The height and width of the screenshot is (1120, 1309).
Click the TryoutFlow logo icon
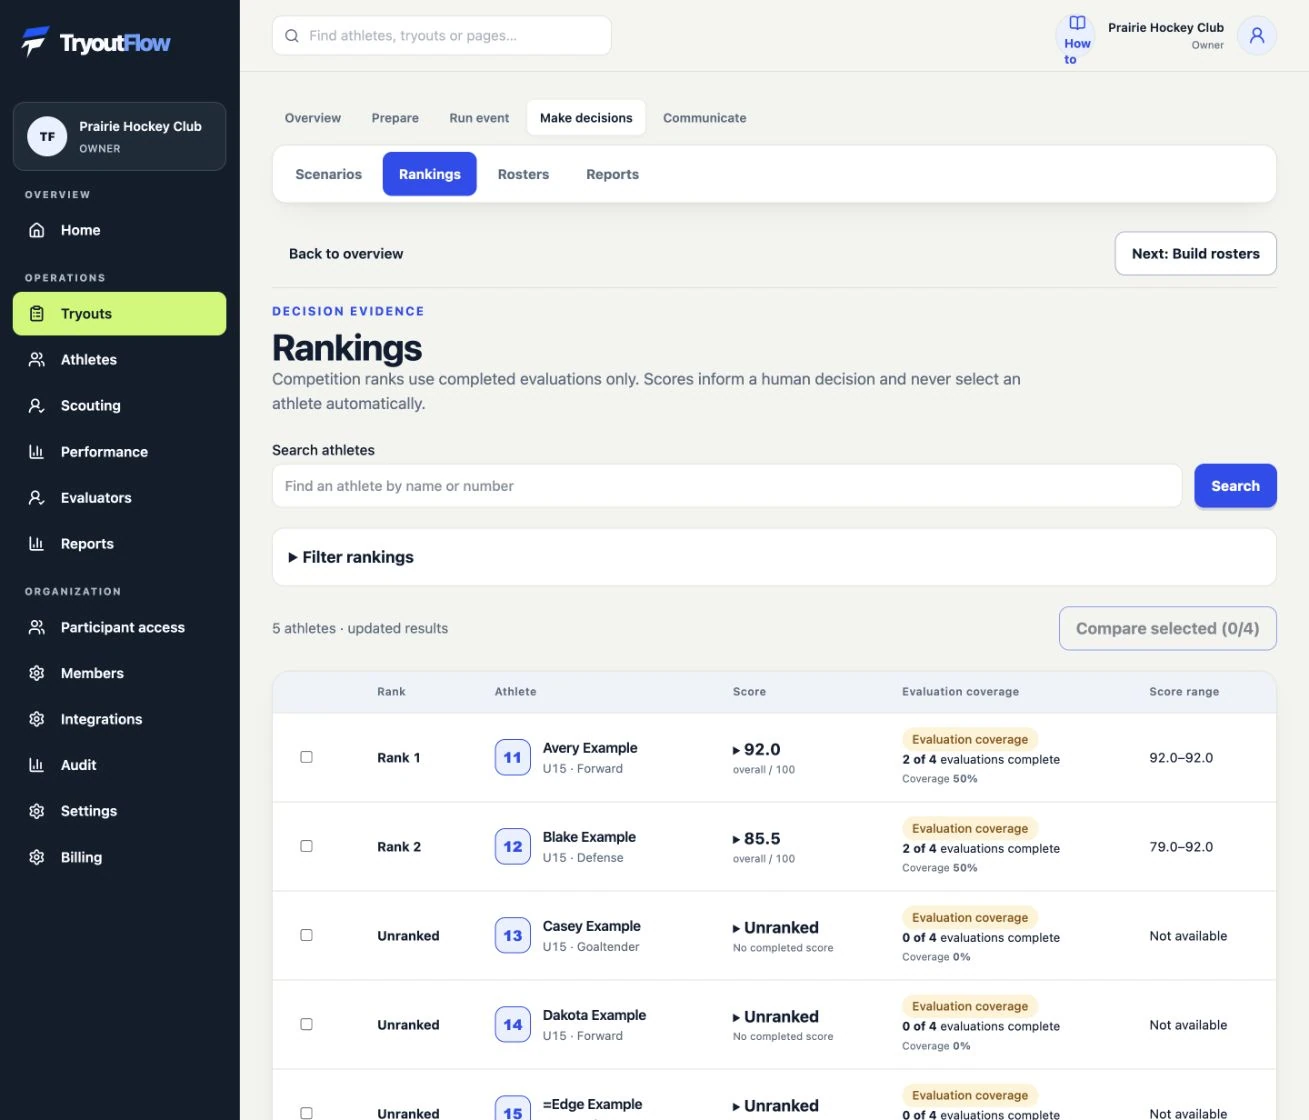[x=35, y=42]
